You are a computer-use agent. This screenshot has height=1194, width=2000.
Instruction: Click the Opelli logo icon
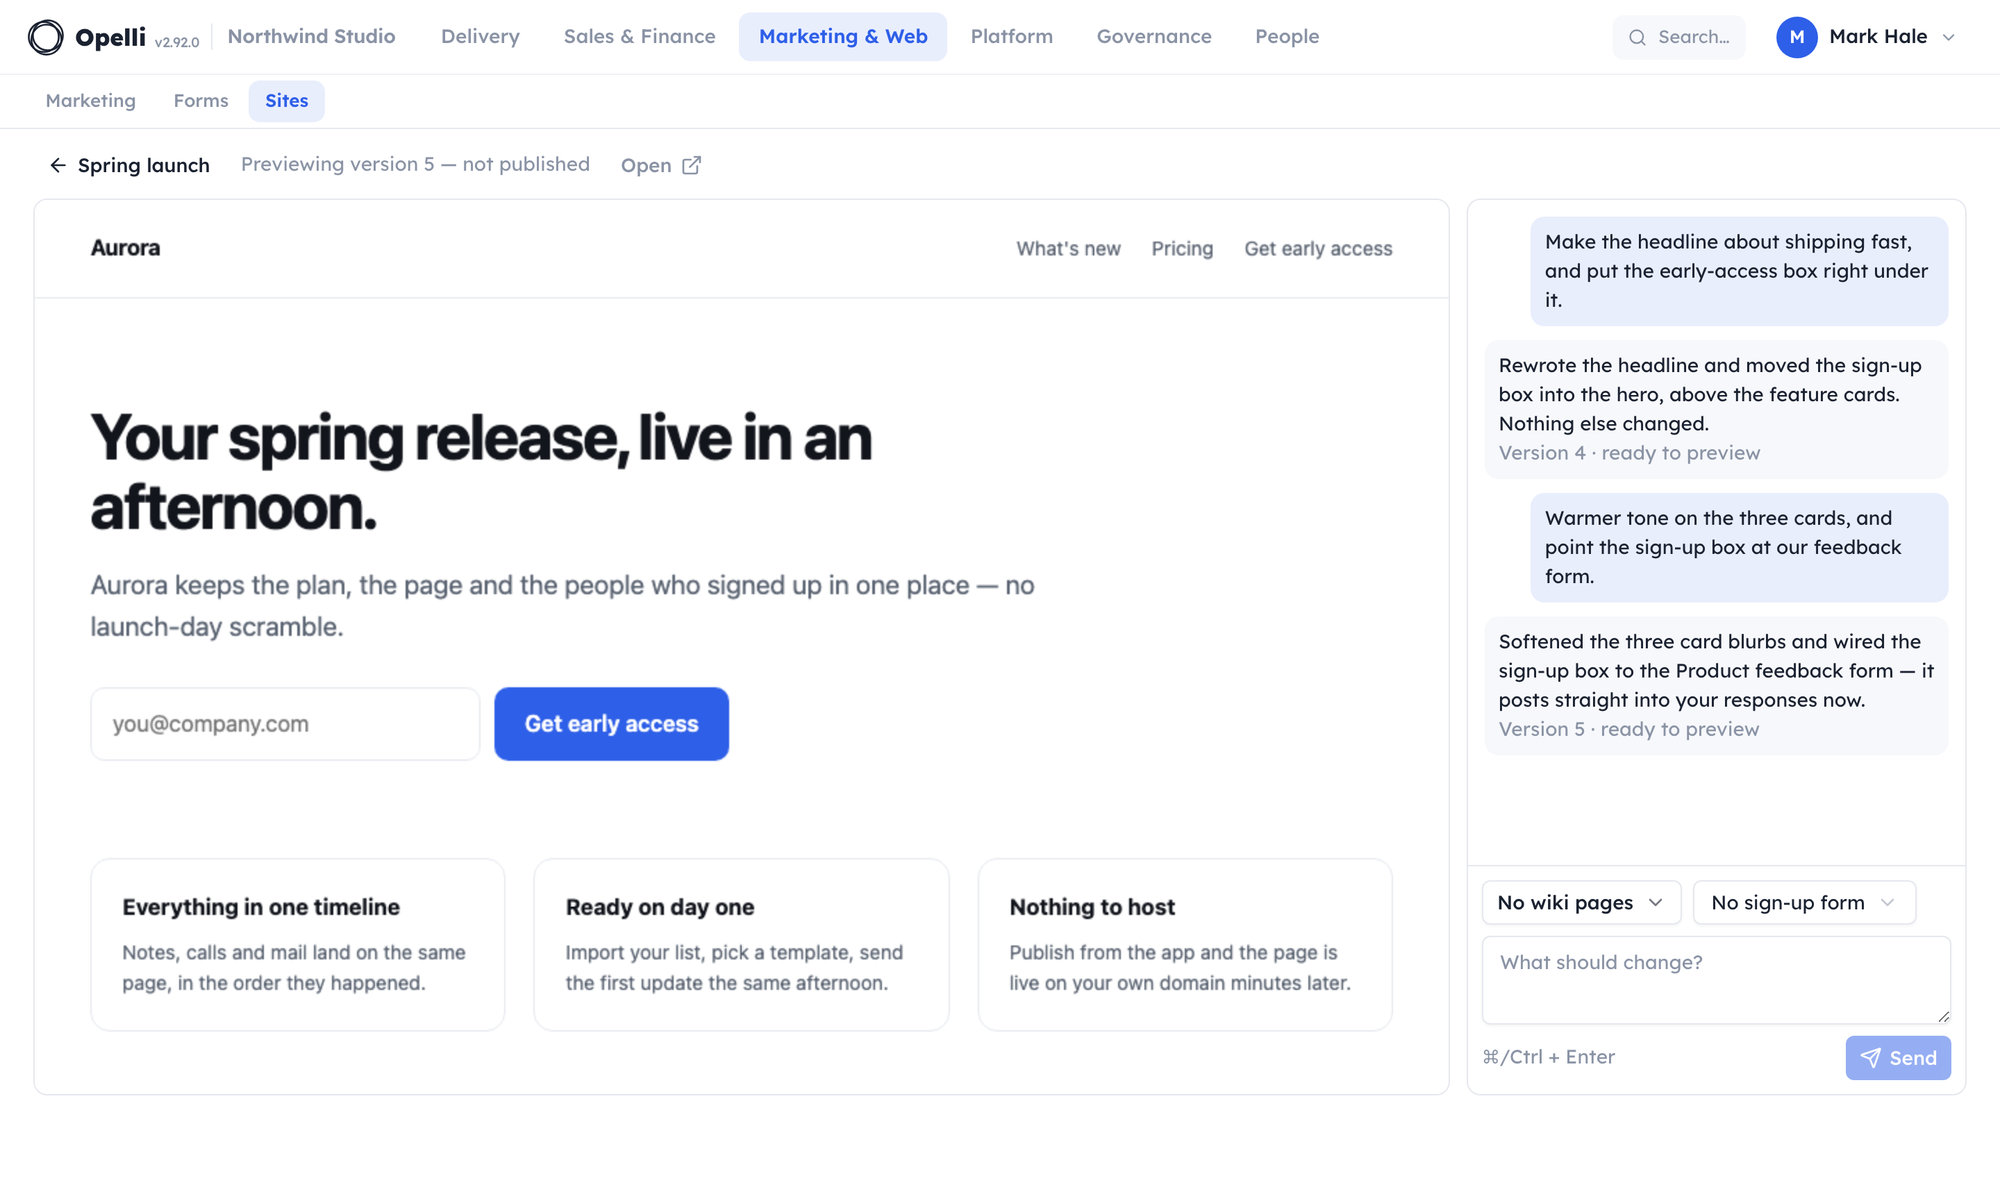(45, 37)
